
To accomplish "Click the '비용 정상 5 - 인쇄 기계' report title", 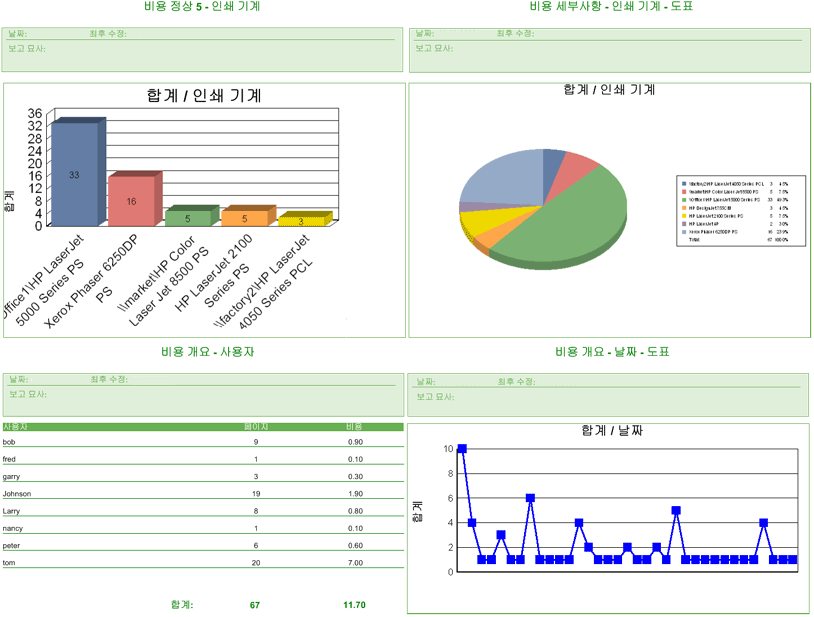I will 202,6.
